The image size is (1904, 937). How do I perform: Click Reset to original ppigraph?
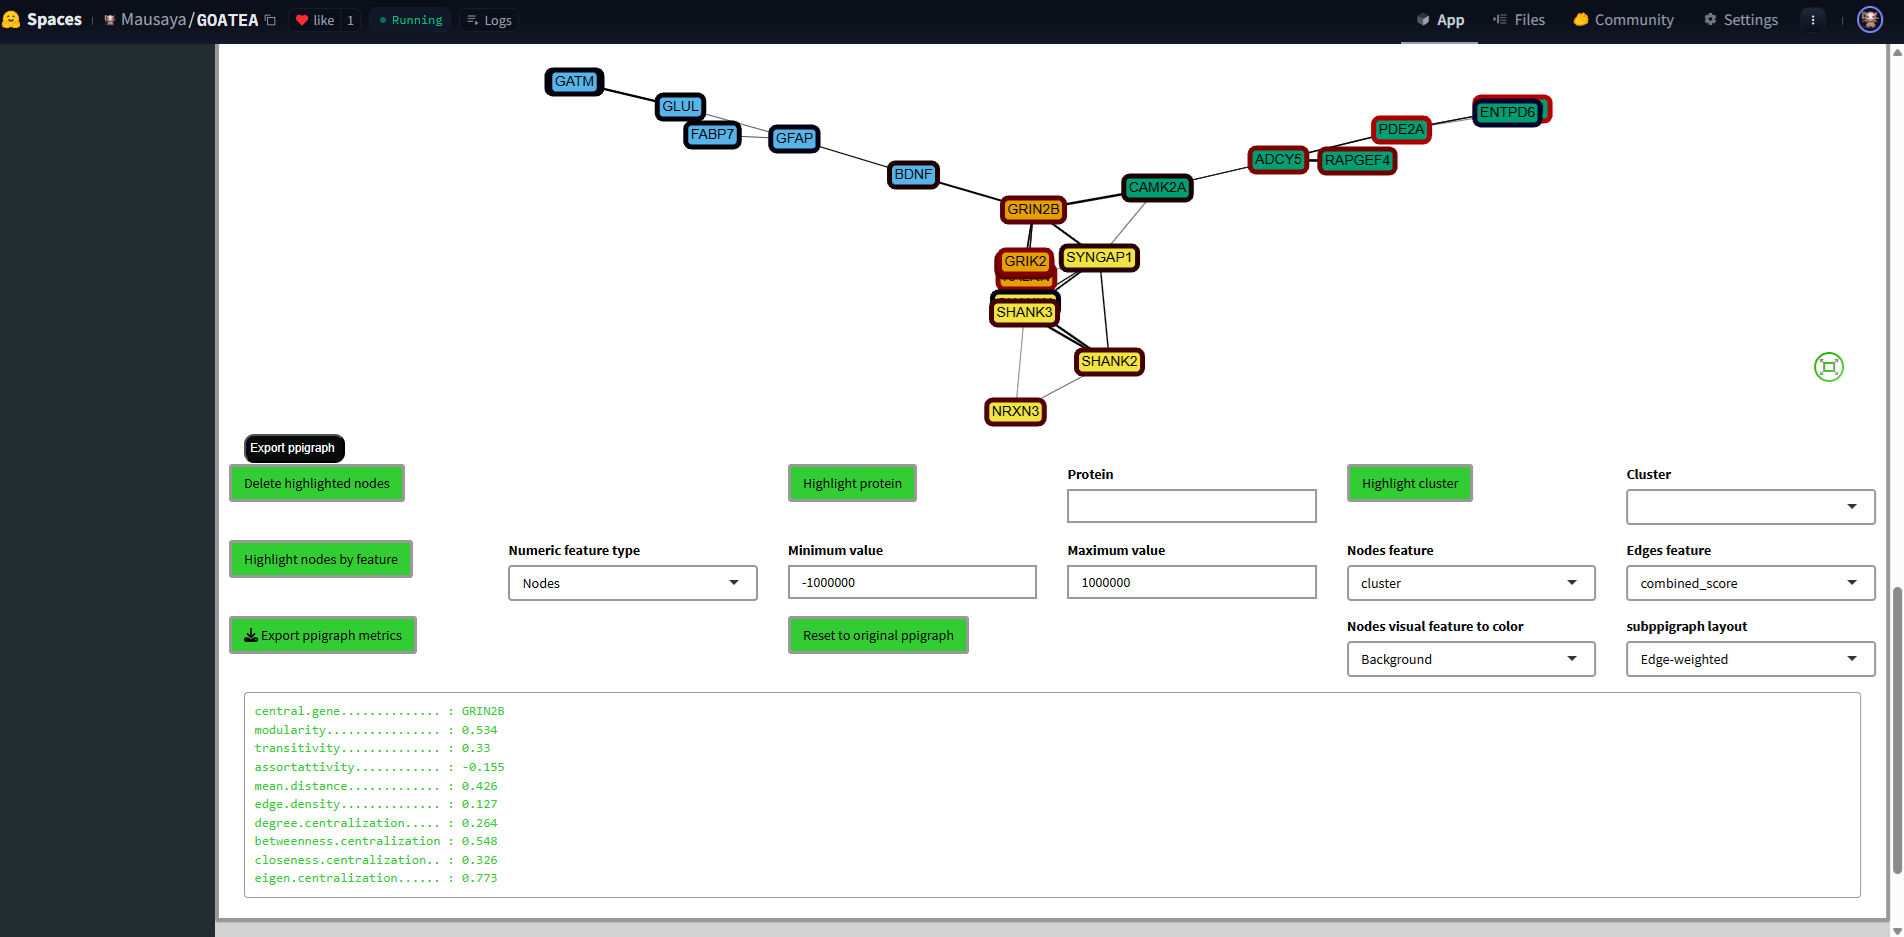pyautogui.click(x=878, y=635)
